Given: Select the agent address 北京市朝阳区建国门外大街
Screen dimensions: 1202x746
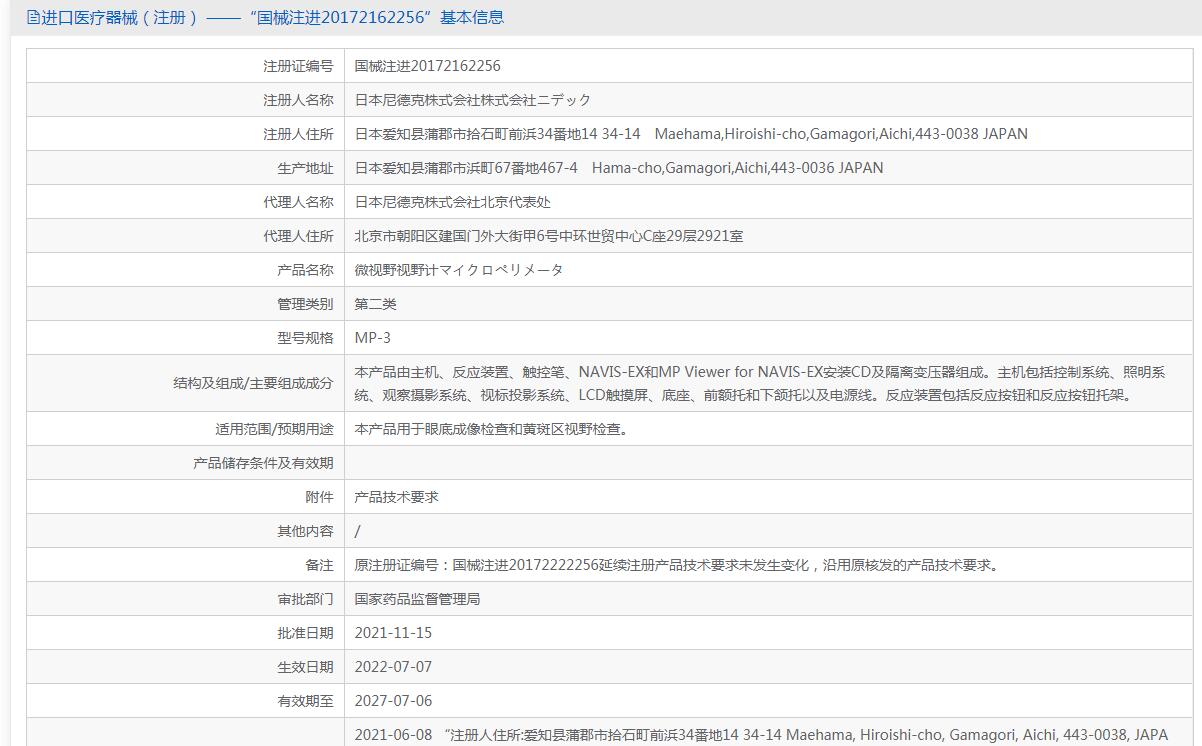Looking at the screenshot, I should point(549,236).
